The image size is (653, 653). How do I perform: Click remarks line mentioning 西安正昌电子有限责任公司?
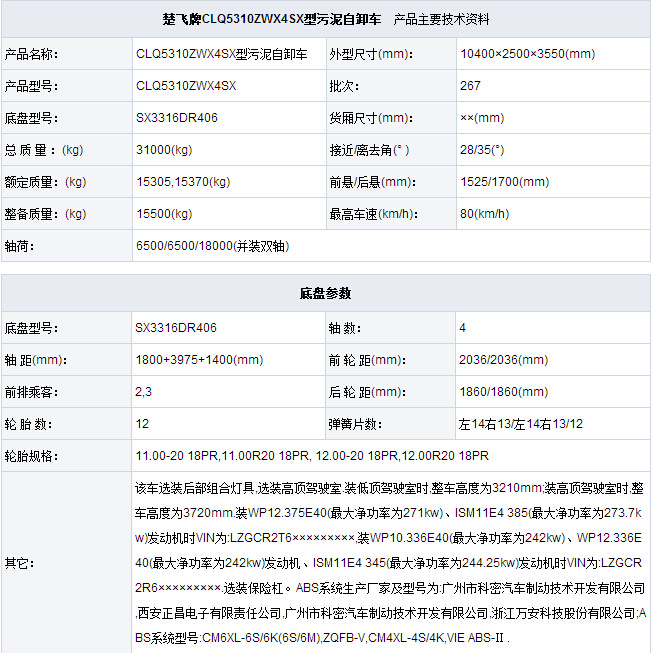(391, 613)
